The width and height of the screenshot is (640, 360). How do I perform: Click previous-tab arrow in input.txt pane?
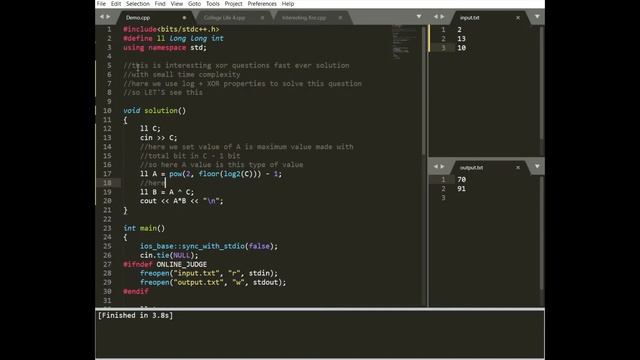(x=435, y=17)
